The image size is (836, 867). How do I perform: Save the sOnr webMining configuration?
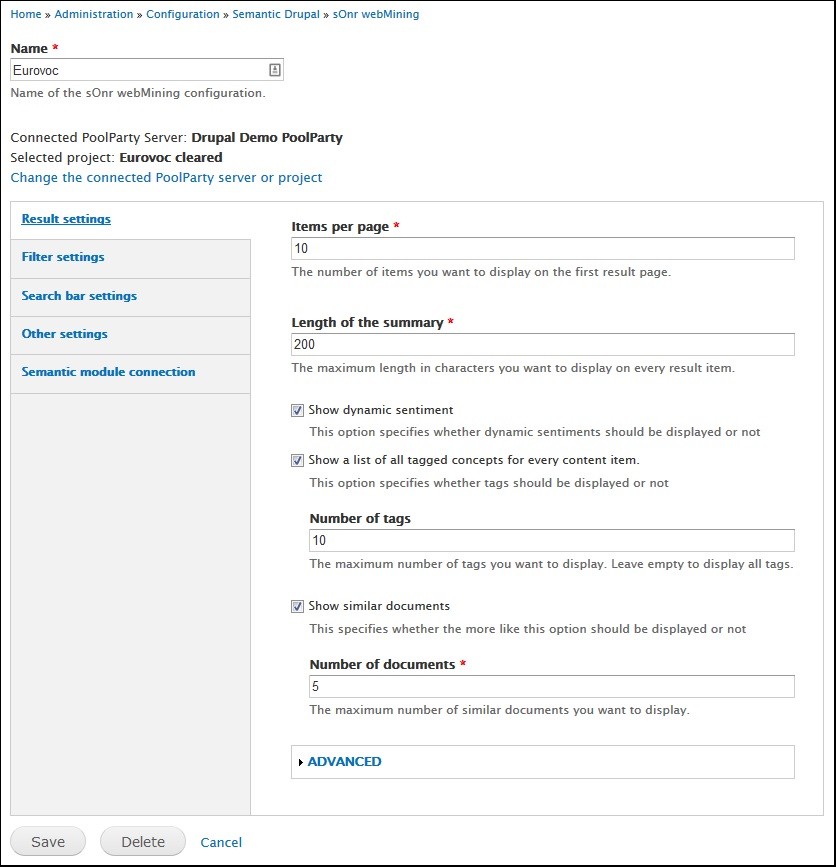[47, 841]
